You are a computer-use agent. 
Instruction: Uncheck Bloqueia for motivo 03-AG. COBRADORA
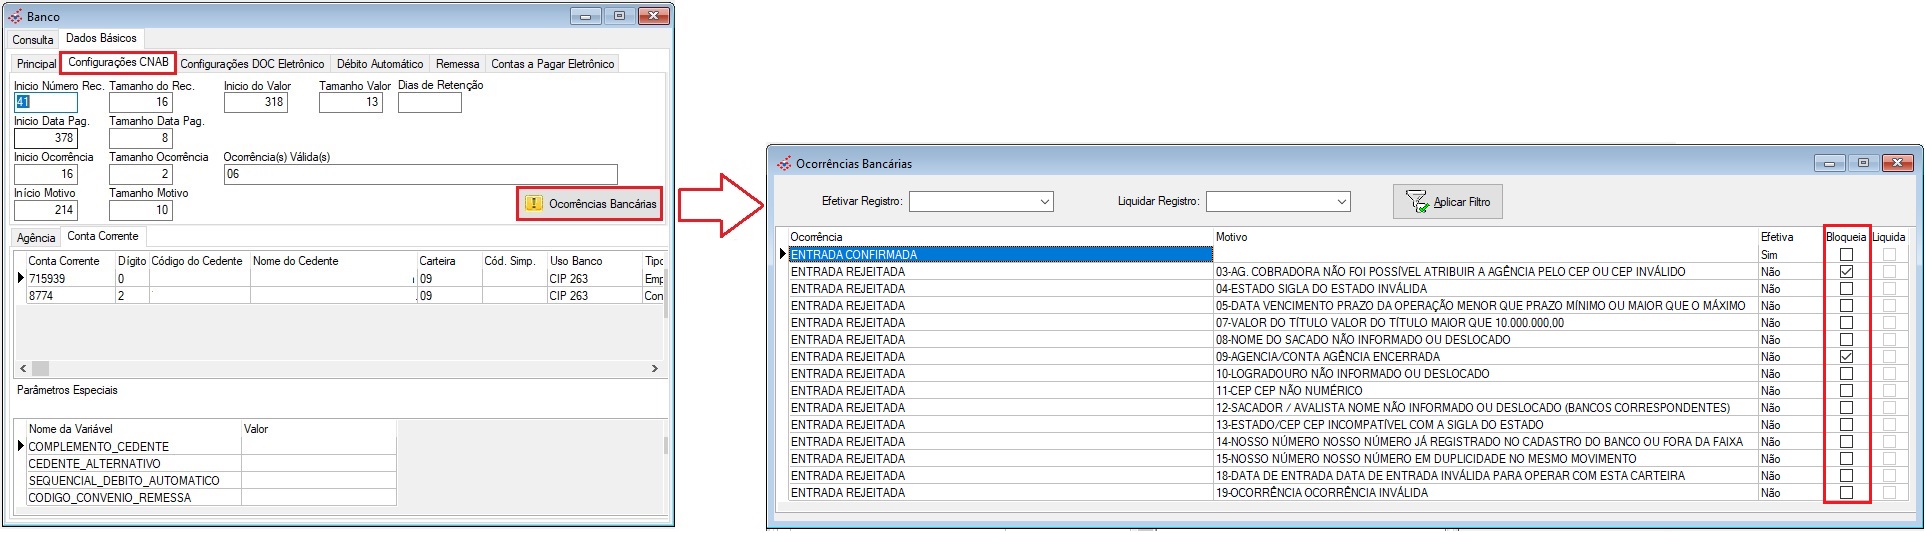1846,272
